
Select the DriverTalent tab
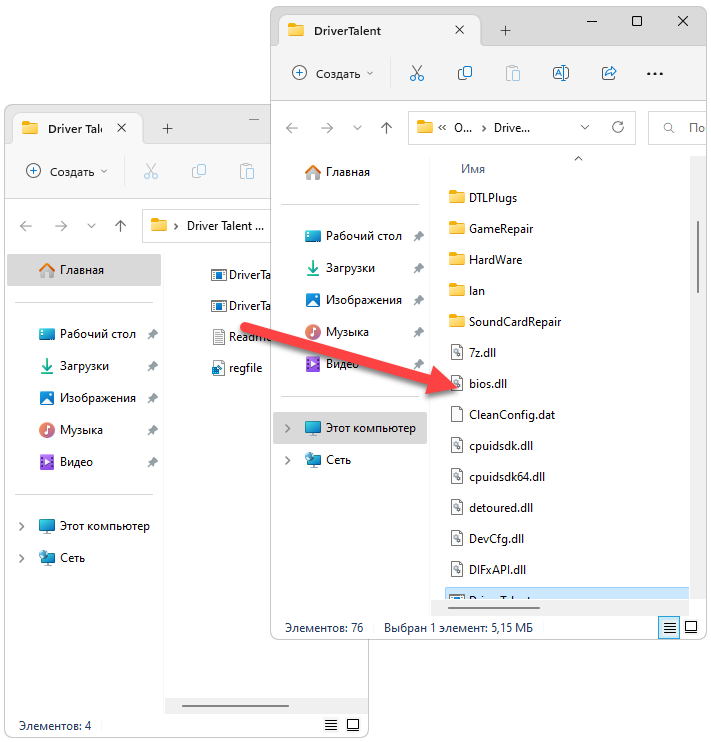click(x=380, y=31)
